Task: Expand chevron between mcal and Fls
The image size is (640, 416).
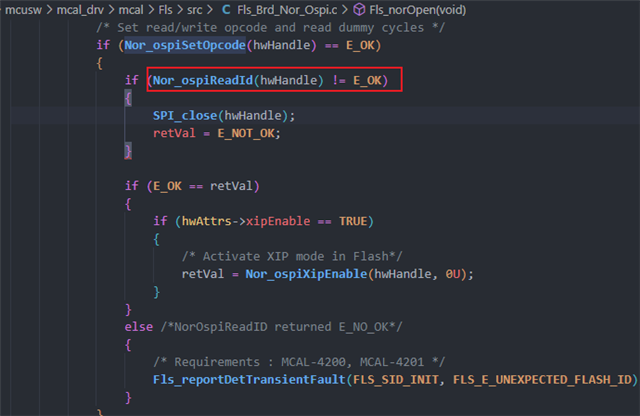Action: tap(151, 10)
